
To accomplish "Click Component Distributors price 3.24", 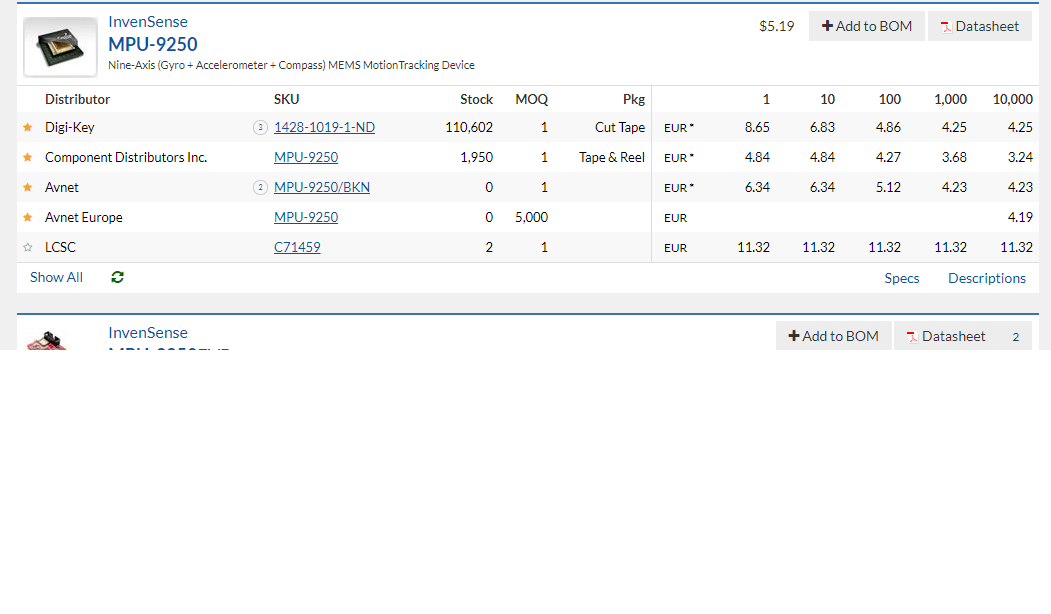I will [1019, 158].
